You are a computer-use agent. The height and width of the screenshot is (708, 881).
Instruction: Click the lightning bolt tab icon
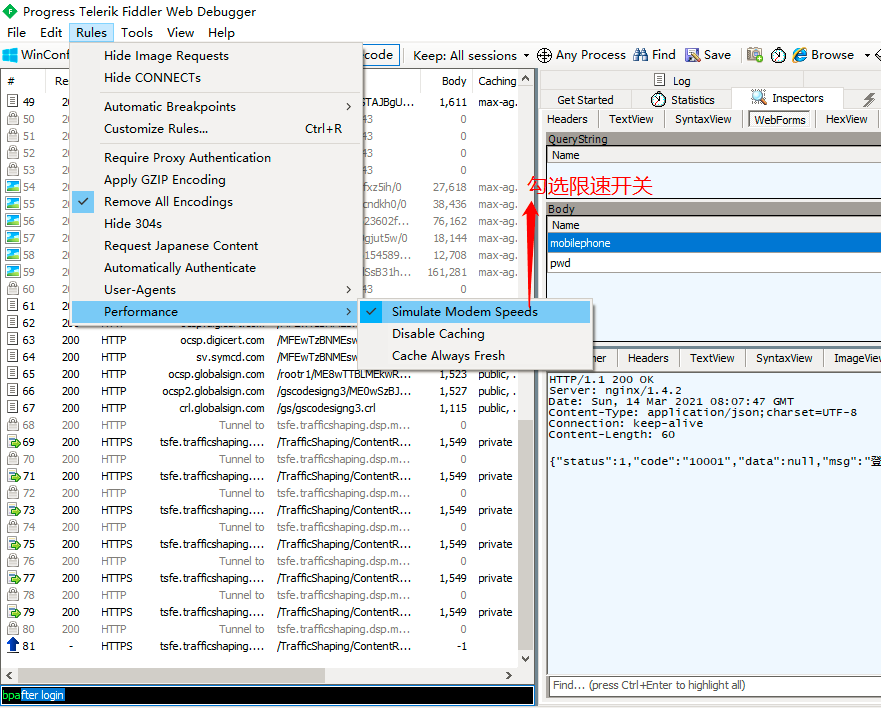pos(869,99)
